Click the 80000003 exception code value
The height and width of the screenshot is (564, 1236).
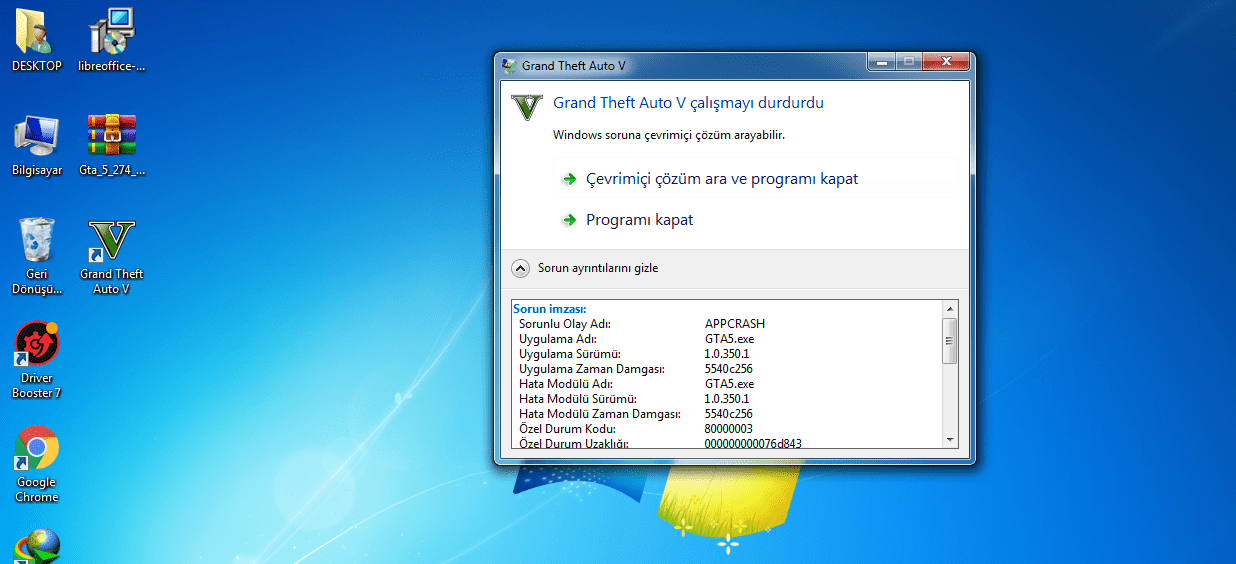[x=729, y=429]
